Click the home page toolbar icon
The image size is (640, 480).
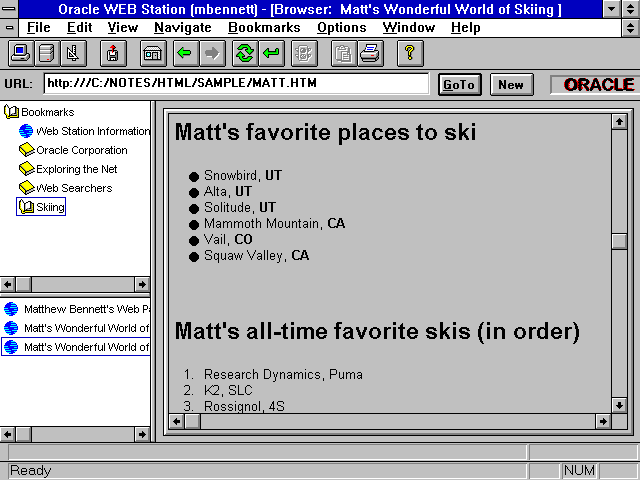pyautogui.click(x=153, y=53)
